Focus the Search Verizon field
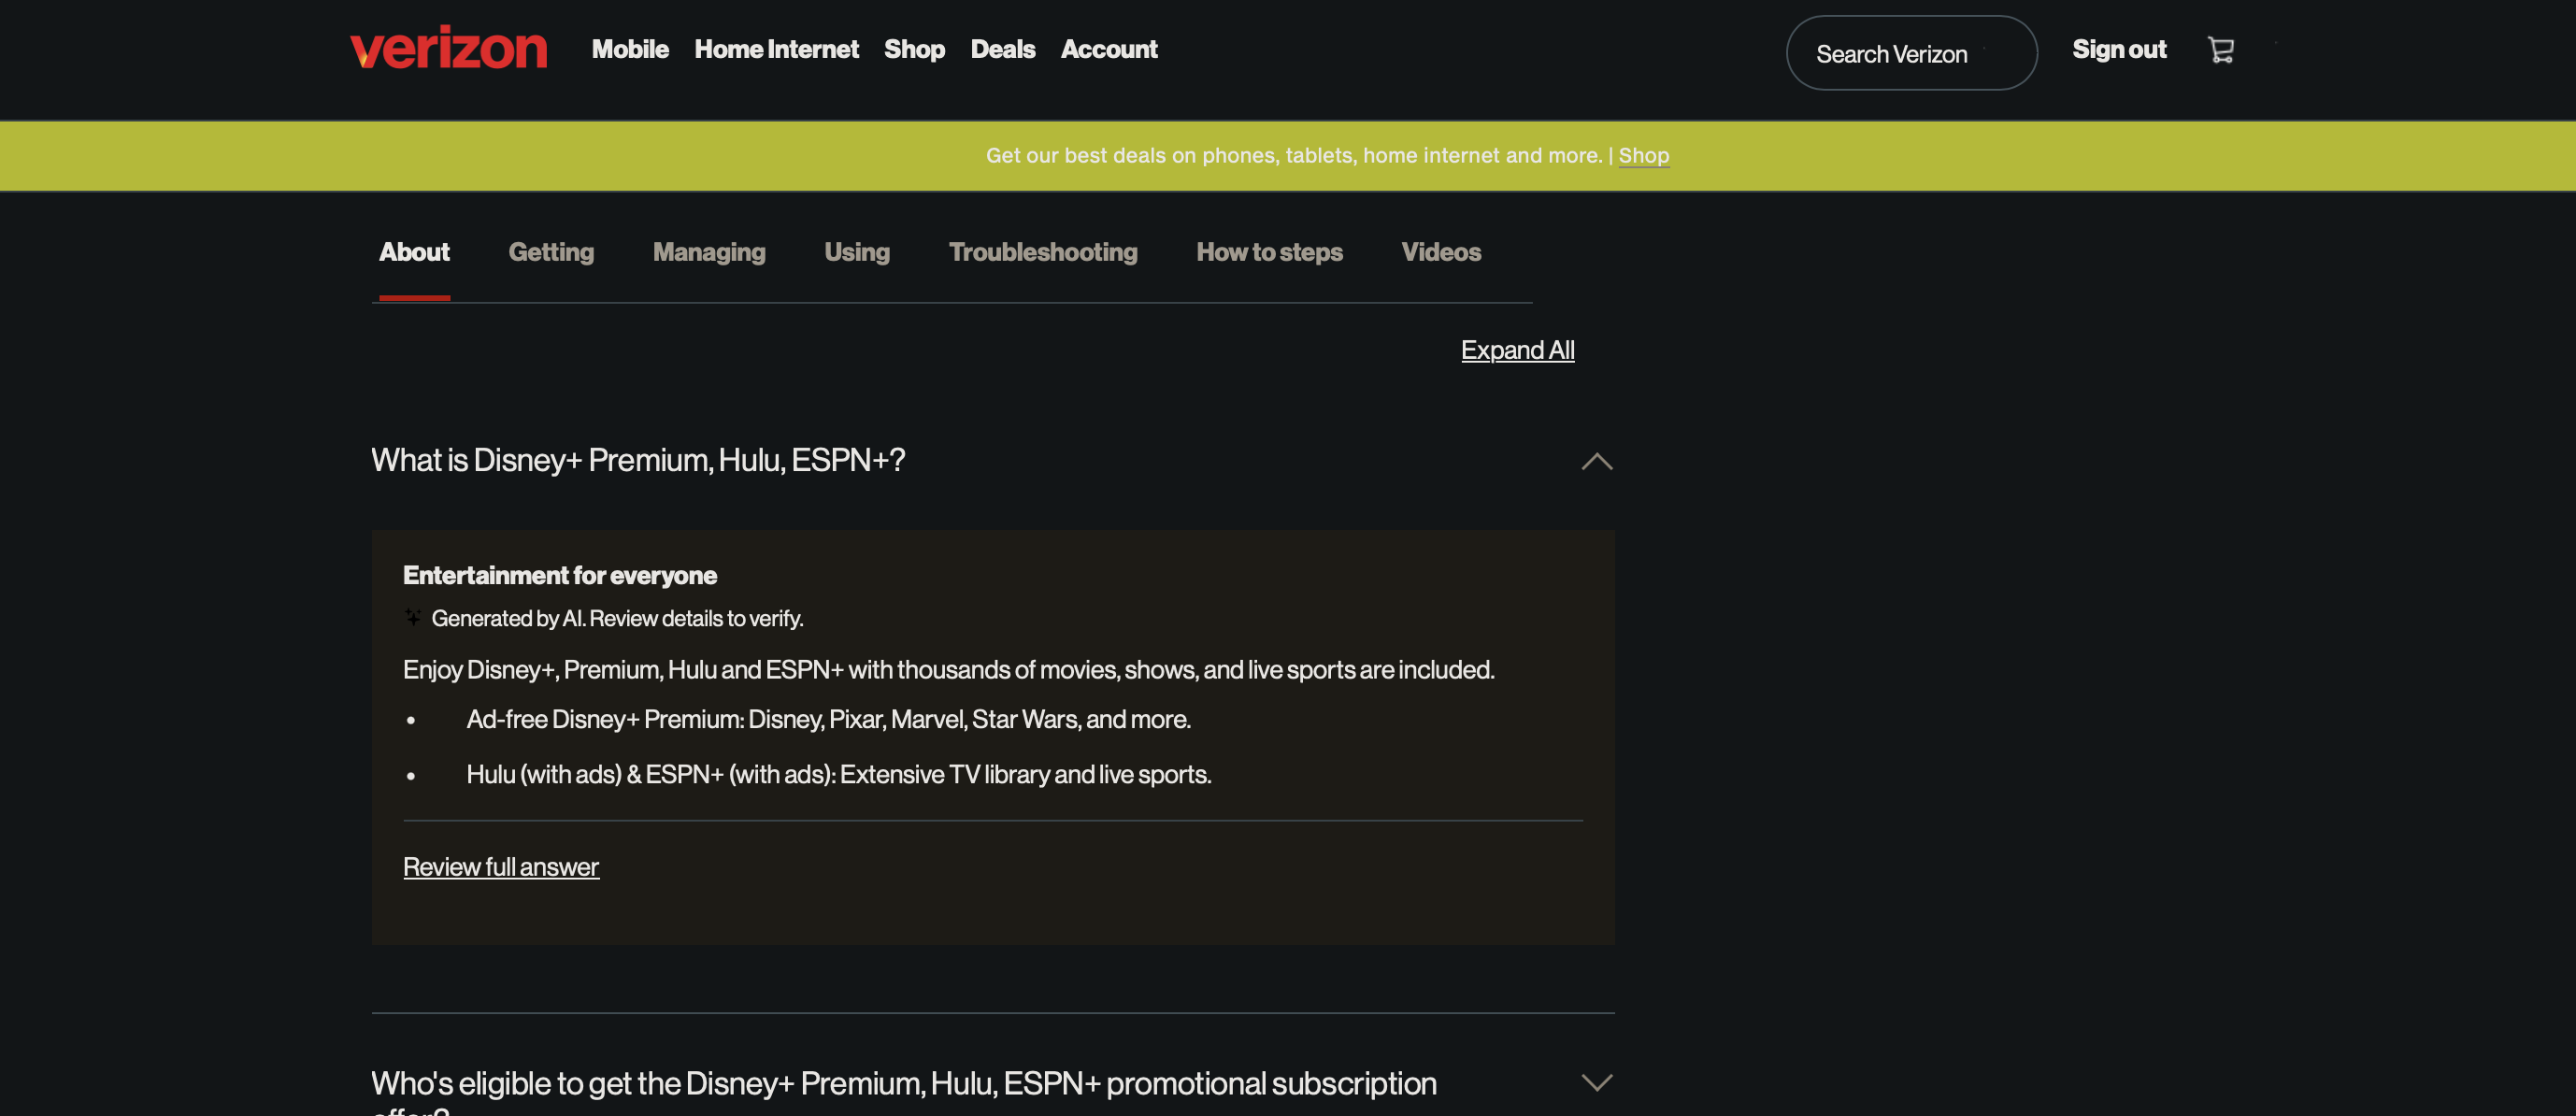The image size is (2576, 1116). coord(1911,53)
